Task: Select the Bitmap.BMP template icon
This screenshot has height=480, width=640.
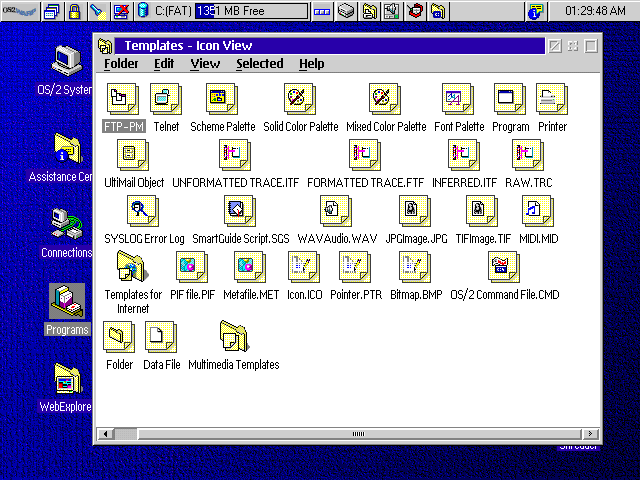Action: (x=415, y=267)
